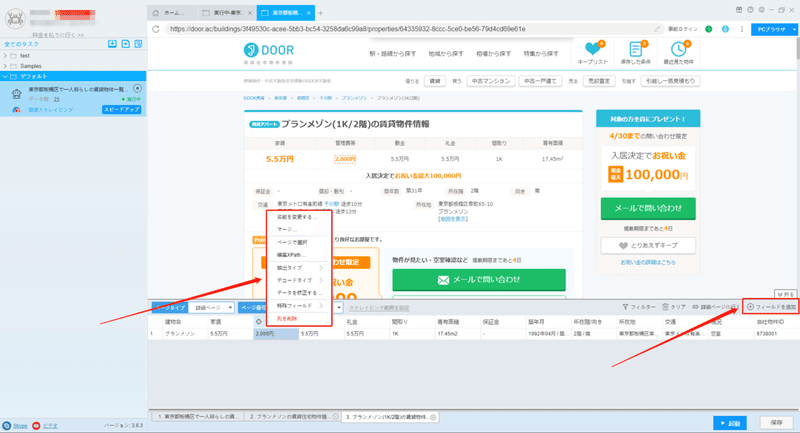This screenshot has width=800, height=433.
Task: Expand the 抽出タイプ submenu
Action: (321, 268)
